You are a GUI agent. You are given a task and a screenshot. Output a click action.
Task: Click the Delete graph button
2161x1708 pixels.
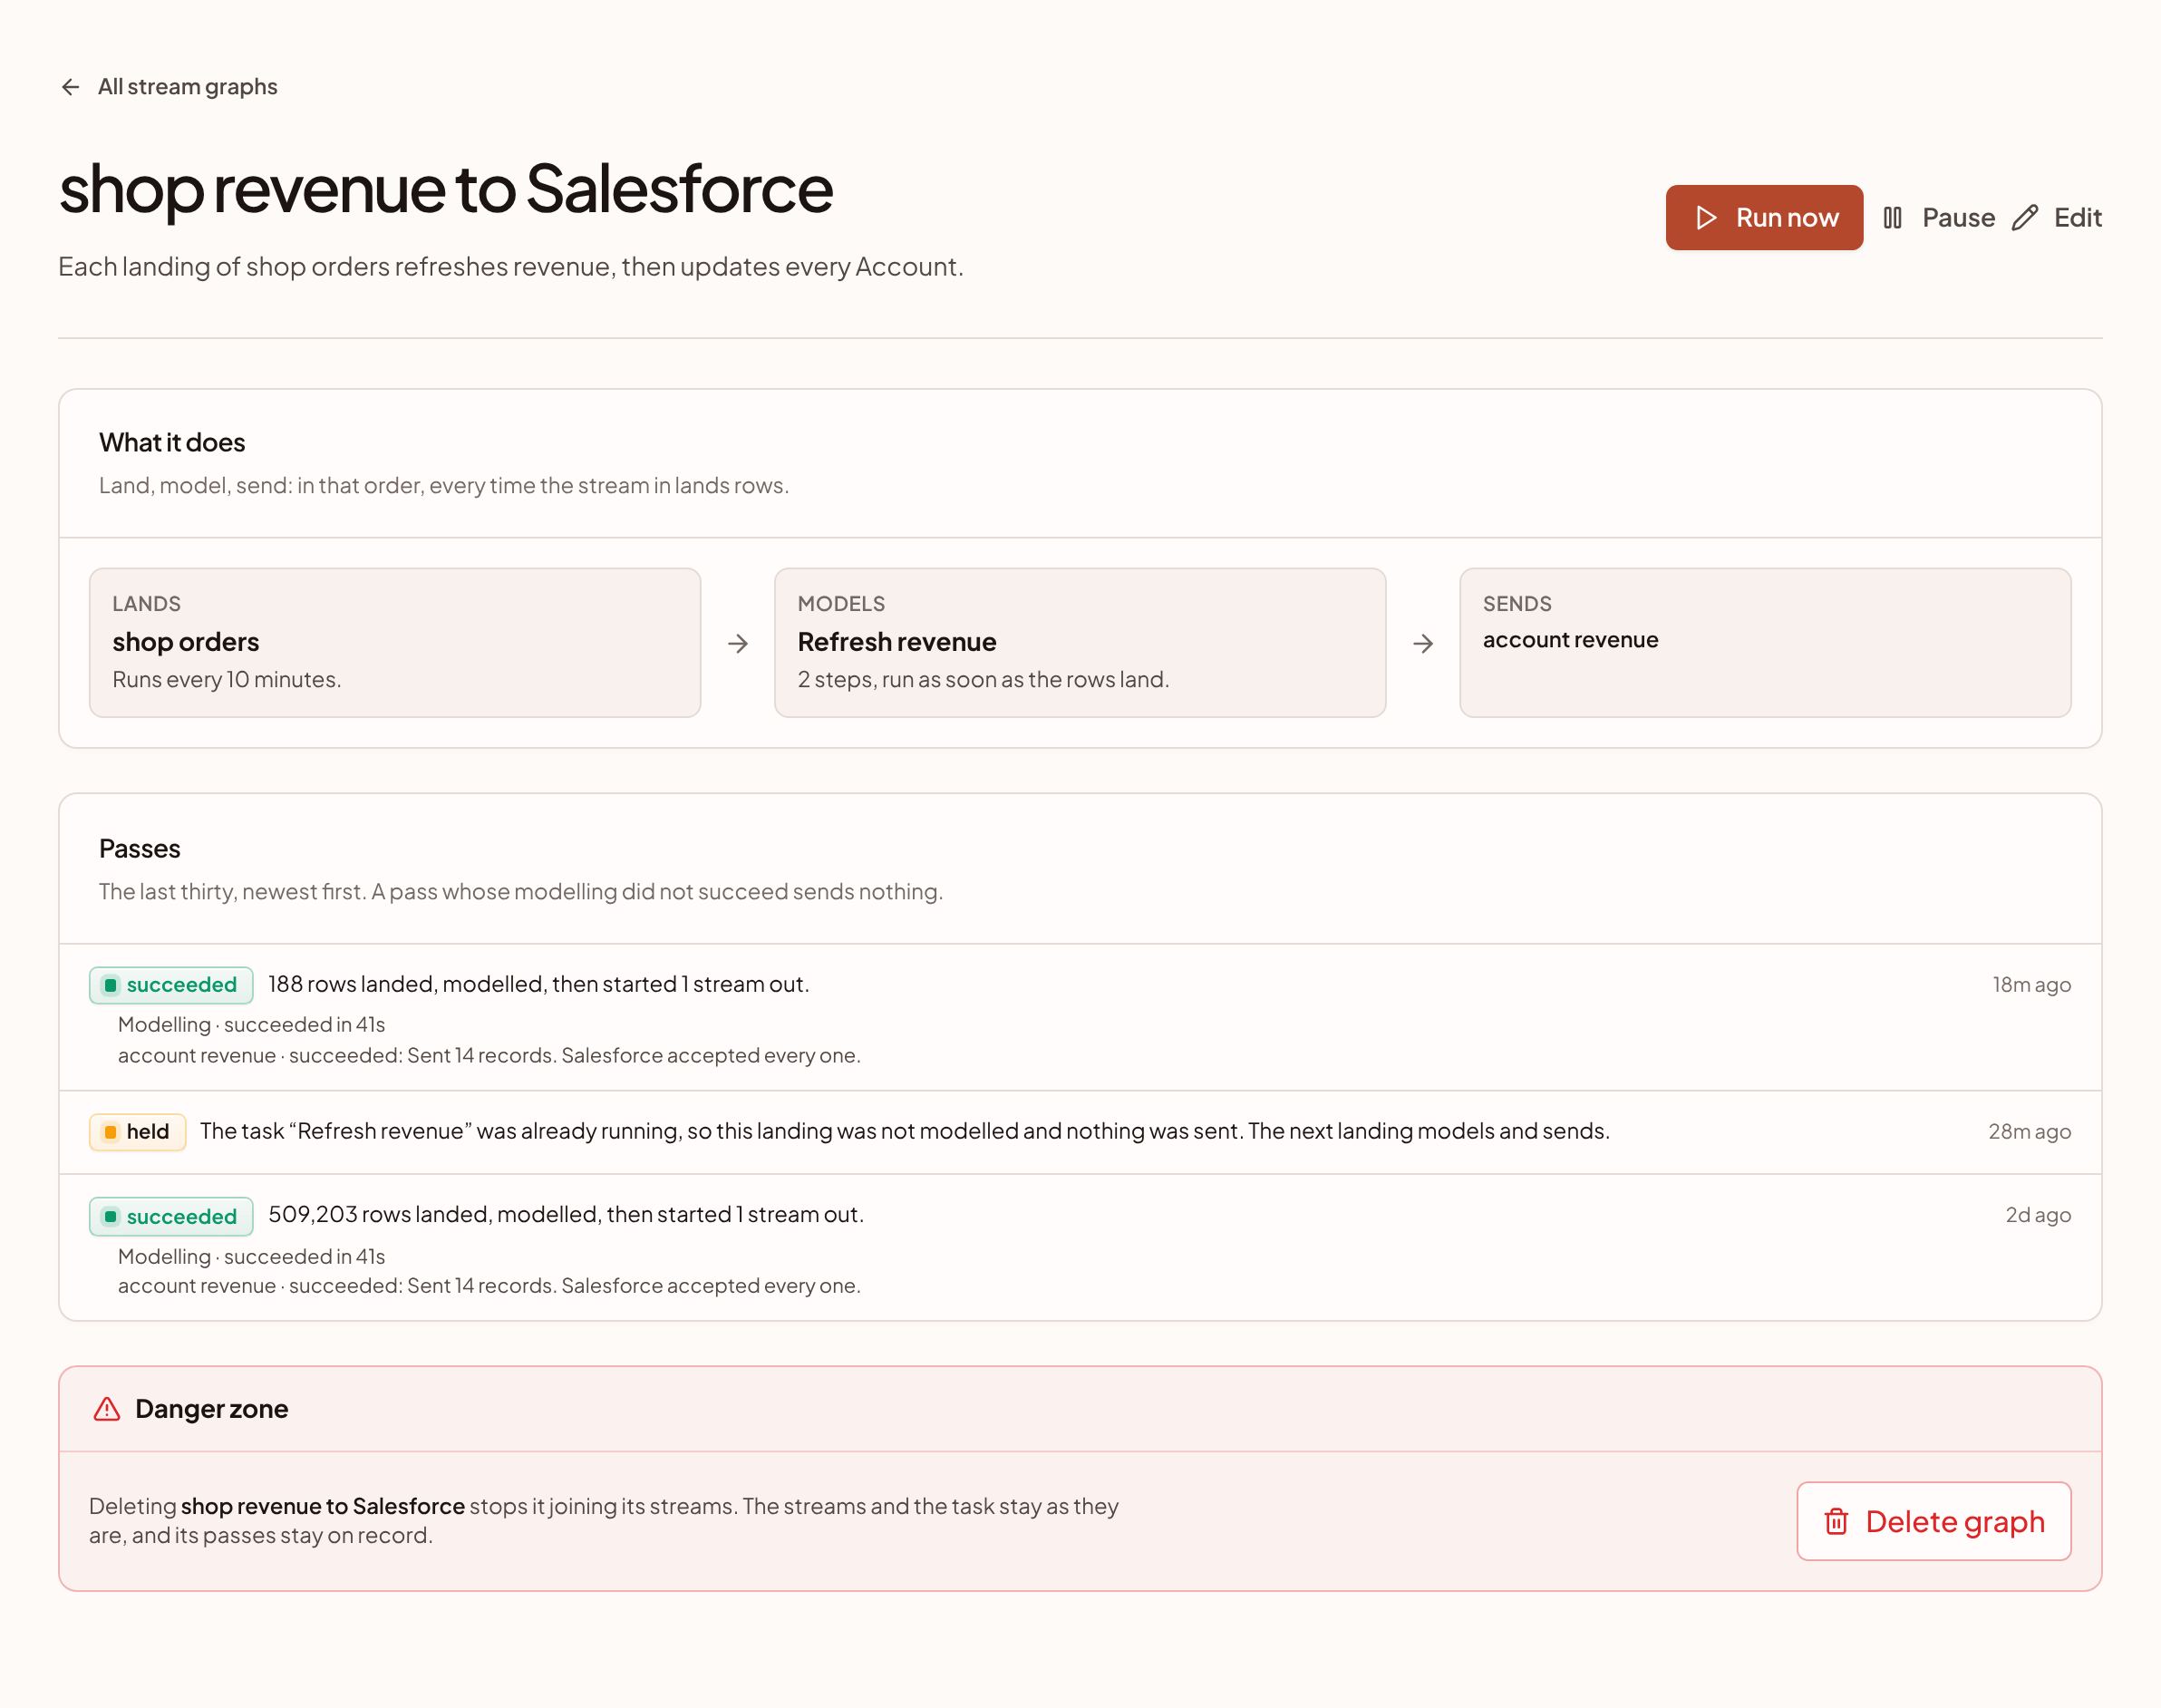(1933, 1521)
